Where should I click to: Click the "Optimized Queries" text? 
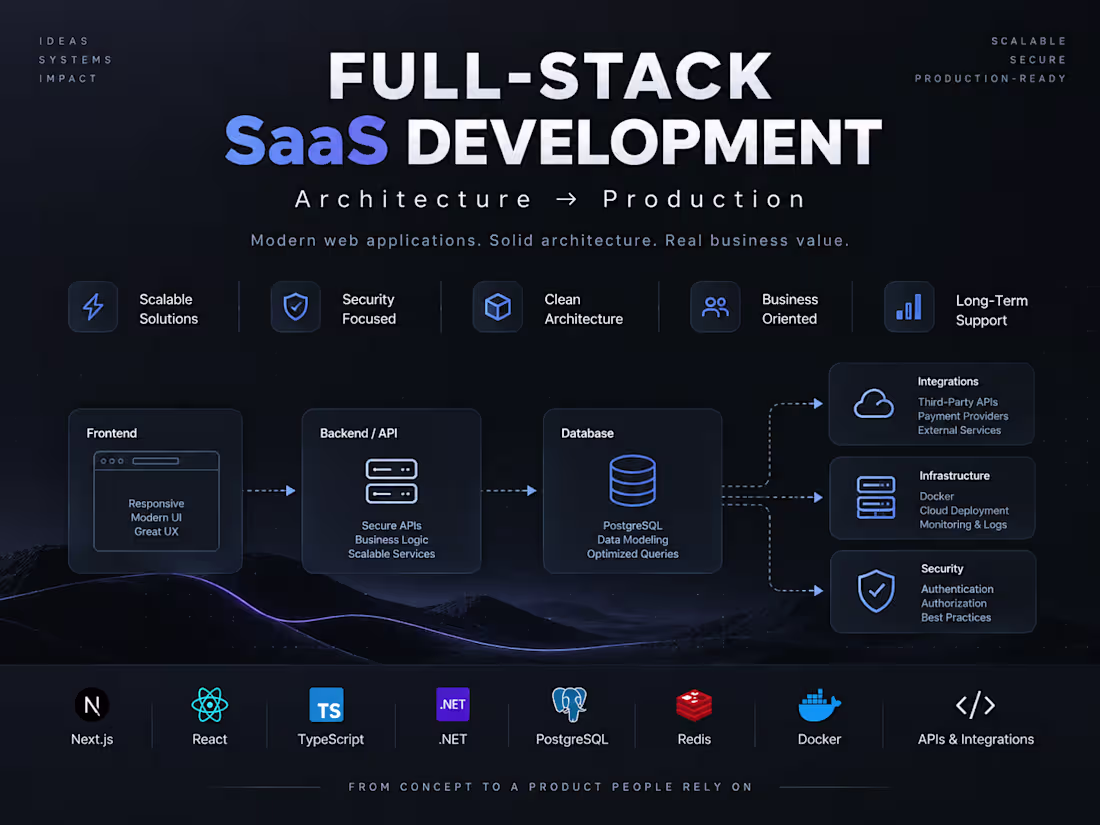click(633, 554)
